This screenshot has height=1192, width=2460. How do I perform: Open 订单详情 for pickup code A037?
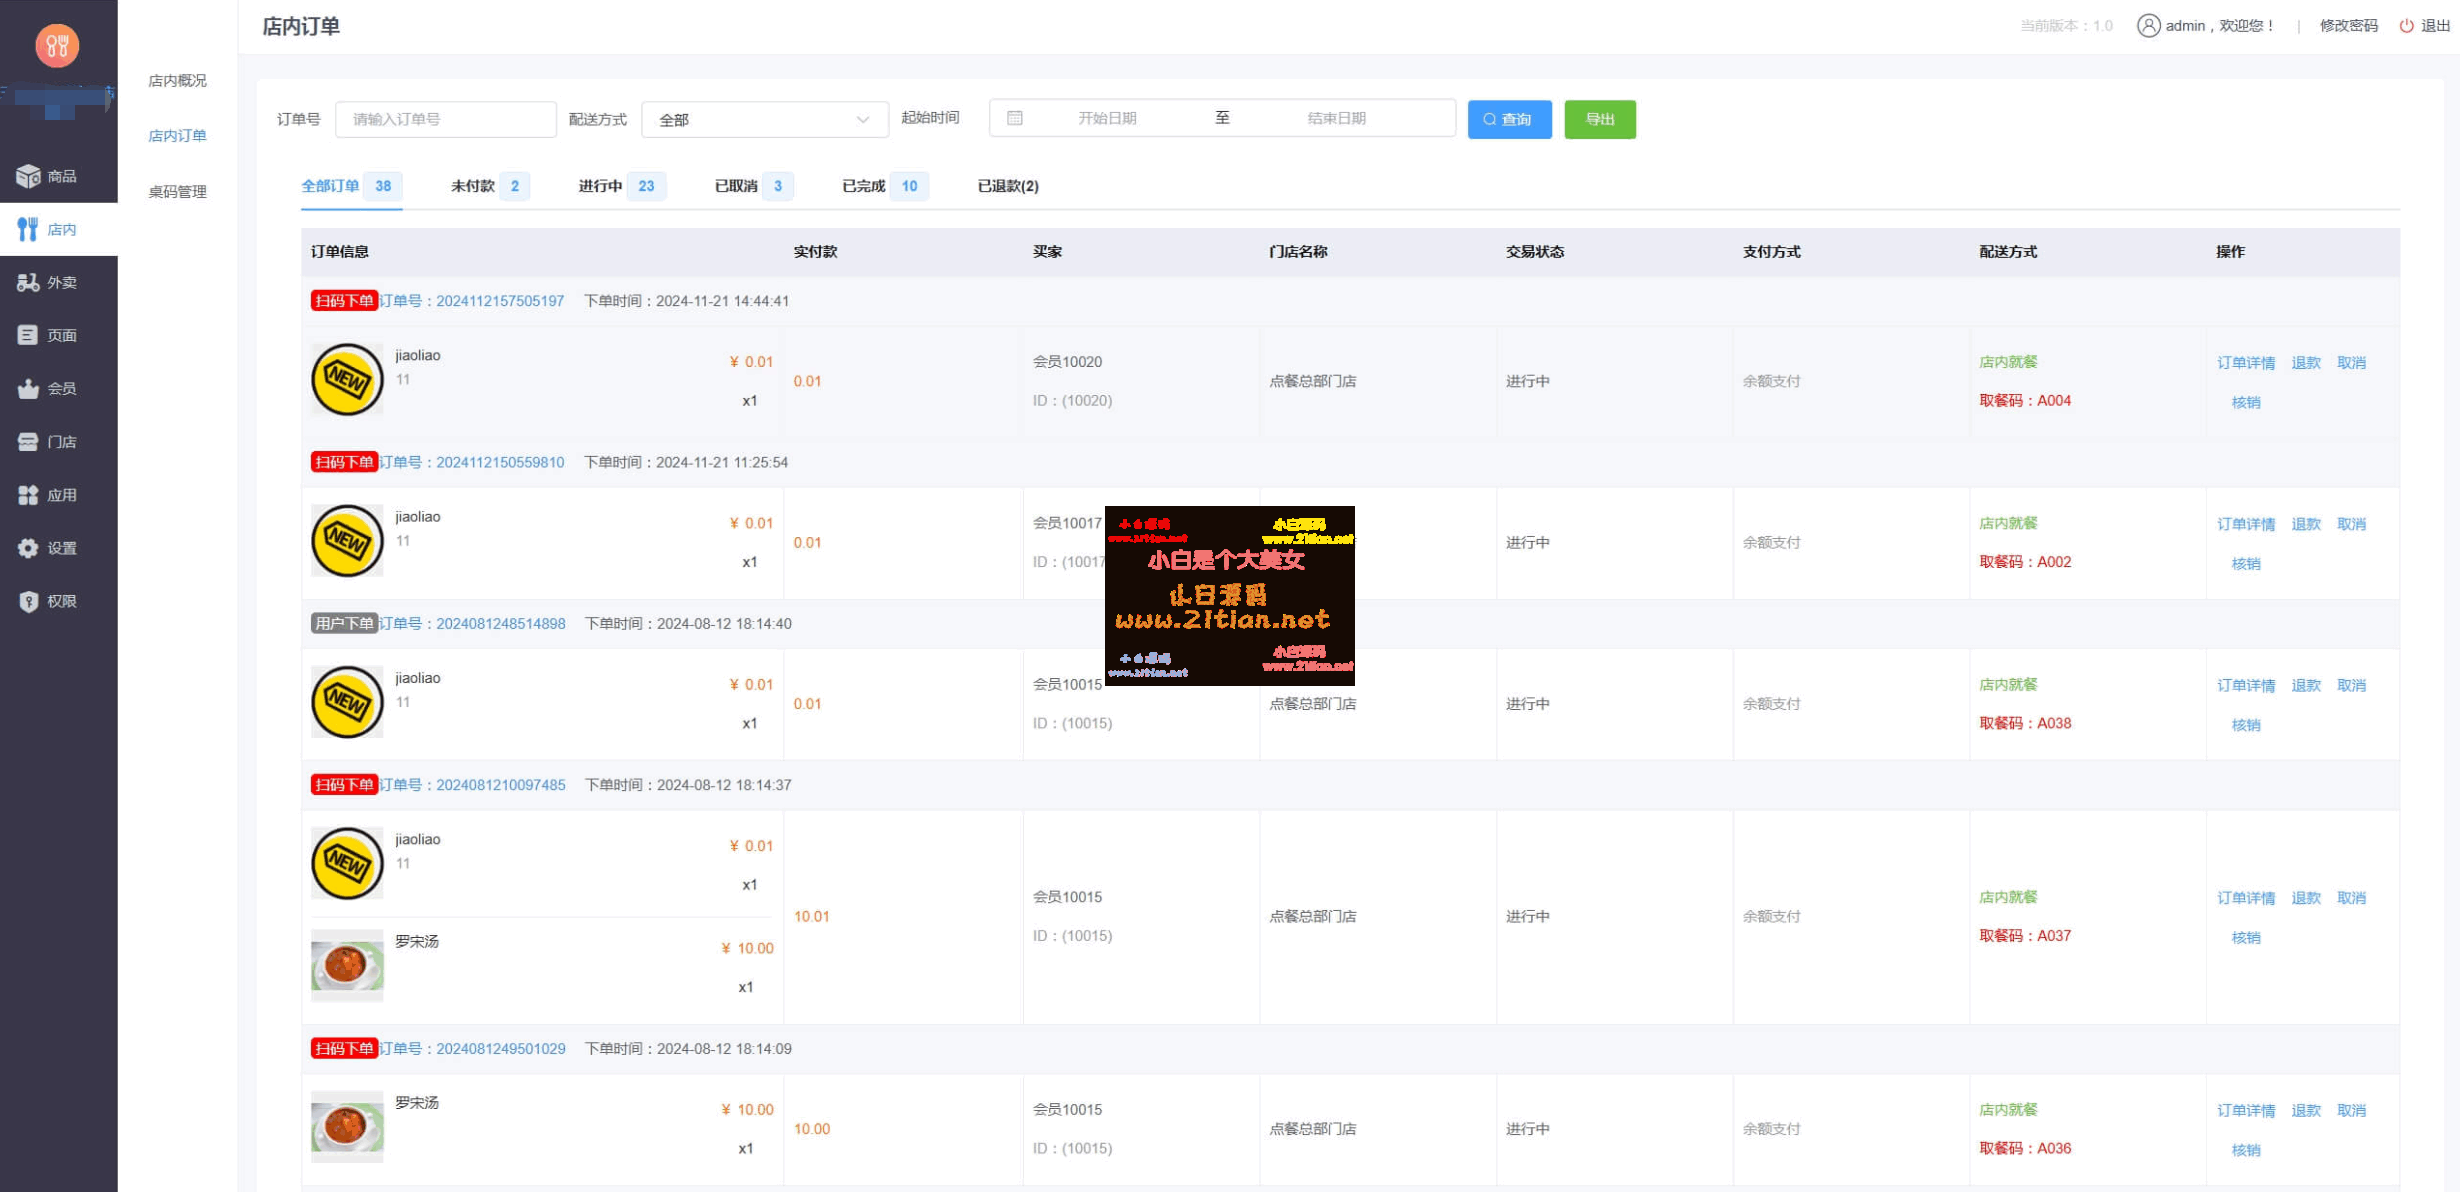(2246, 899)
